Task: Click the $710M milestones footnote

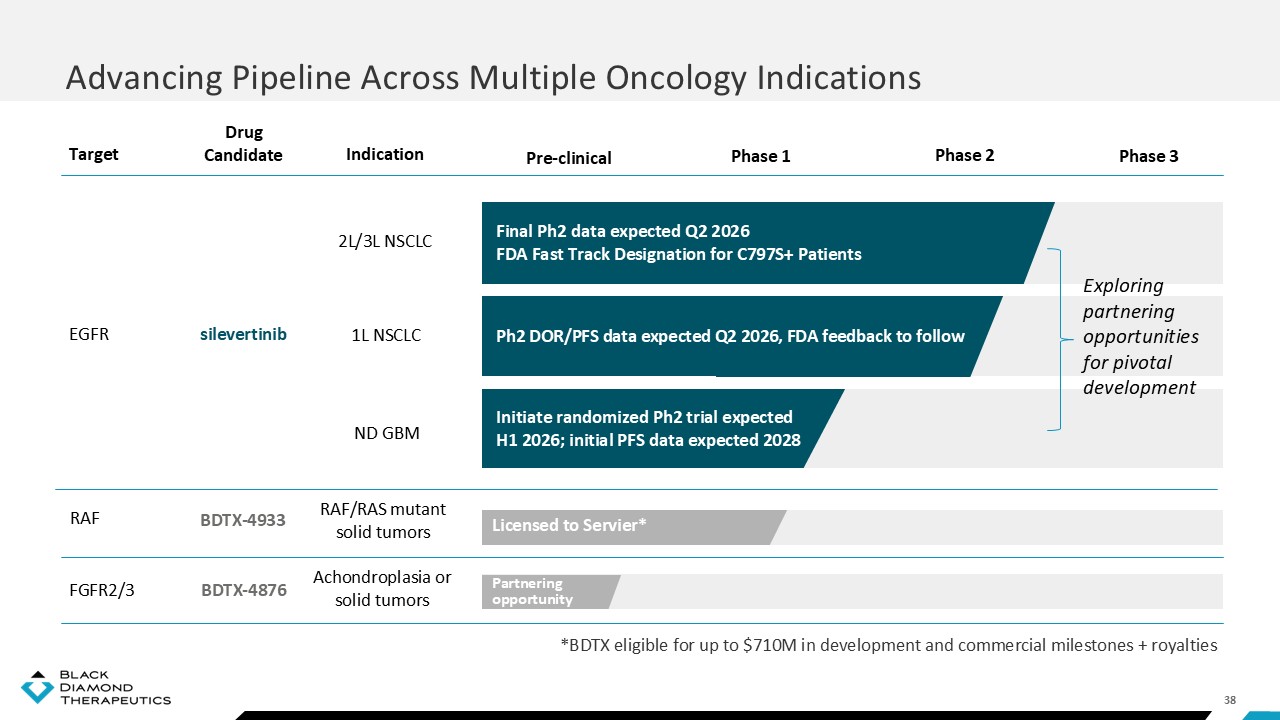Action: coord(889,645)
